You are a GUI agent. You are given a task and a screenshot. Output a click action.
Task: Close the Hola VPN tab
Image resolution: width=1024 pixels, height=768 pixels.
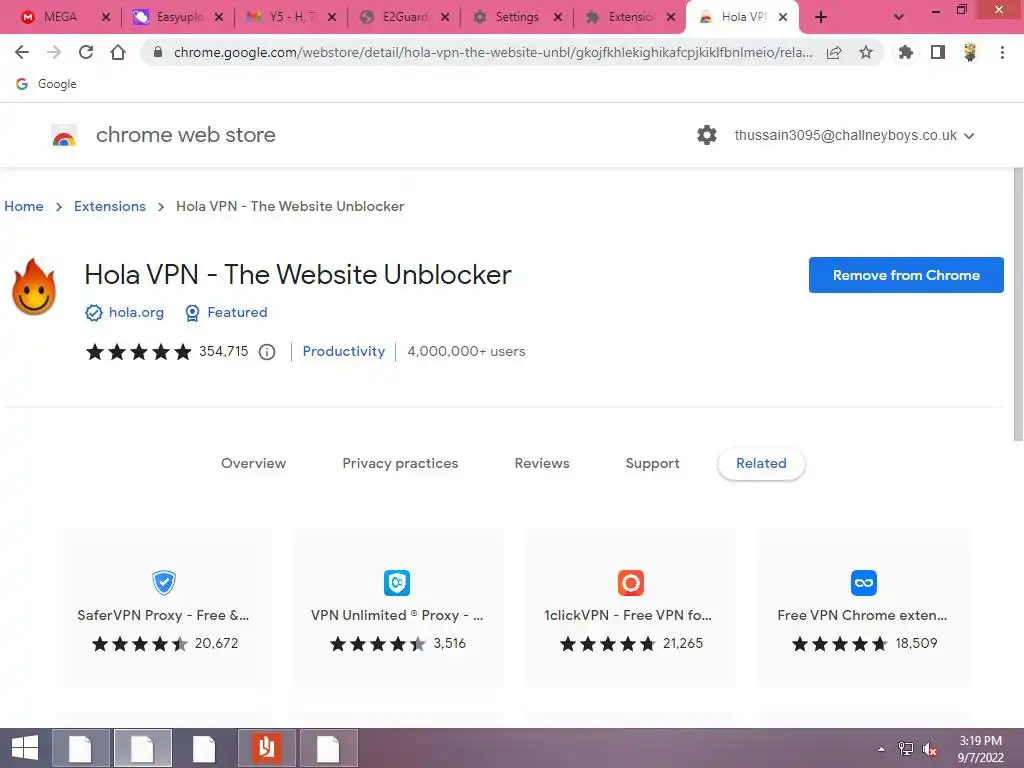pyautogui.click(x=783, y=17)
